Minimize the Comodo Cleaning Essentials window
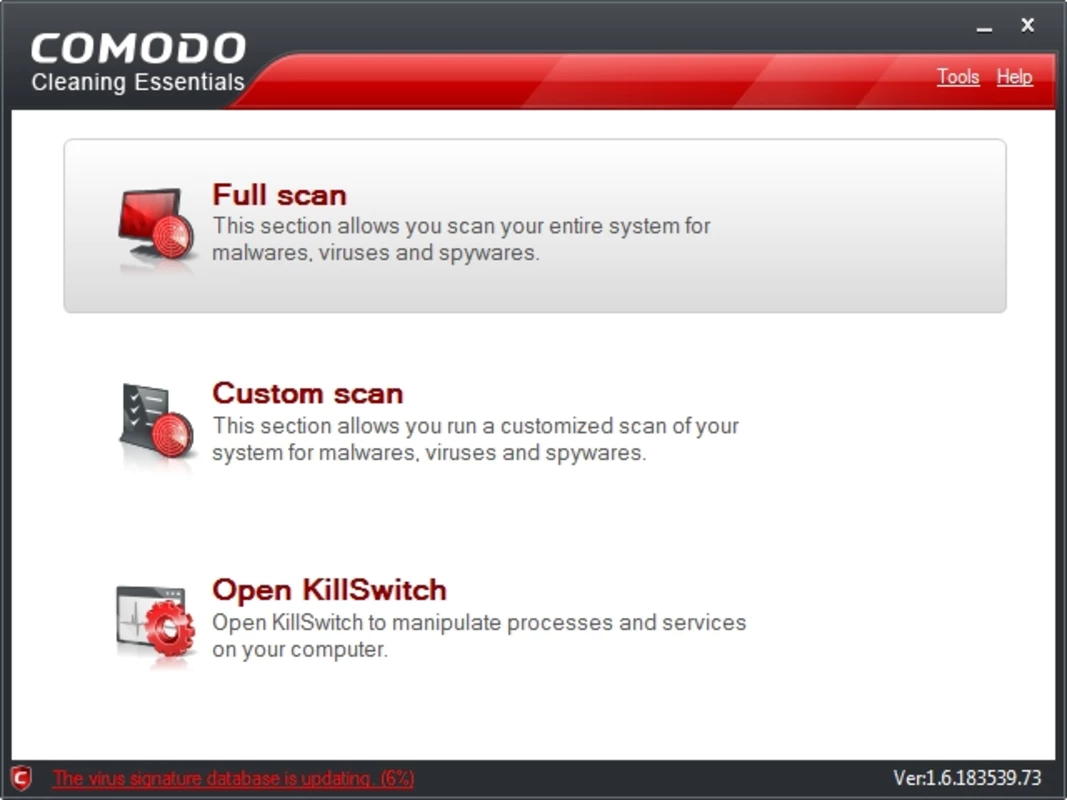1067x800 pixels. [x=984, y=29]
